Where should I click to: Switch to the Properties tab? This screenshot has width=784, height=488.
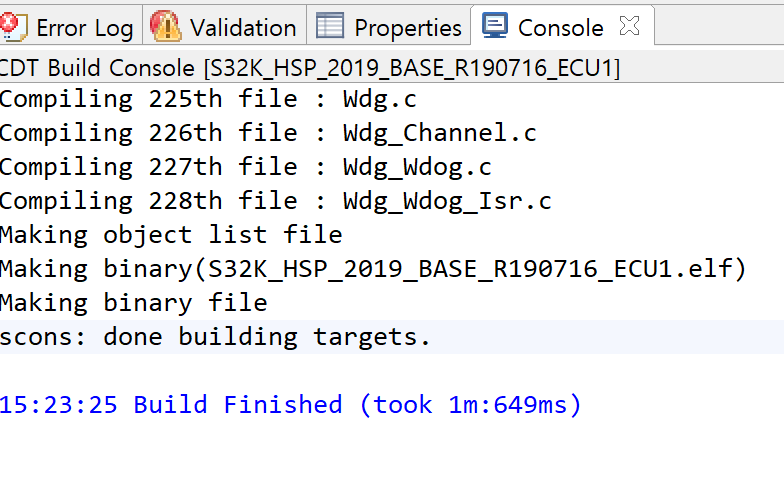pos(407,28)
